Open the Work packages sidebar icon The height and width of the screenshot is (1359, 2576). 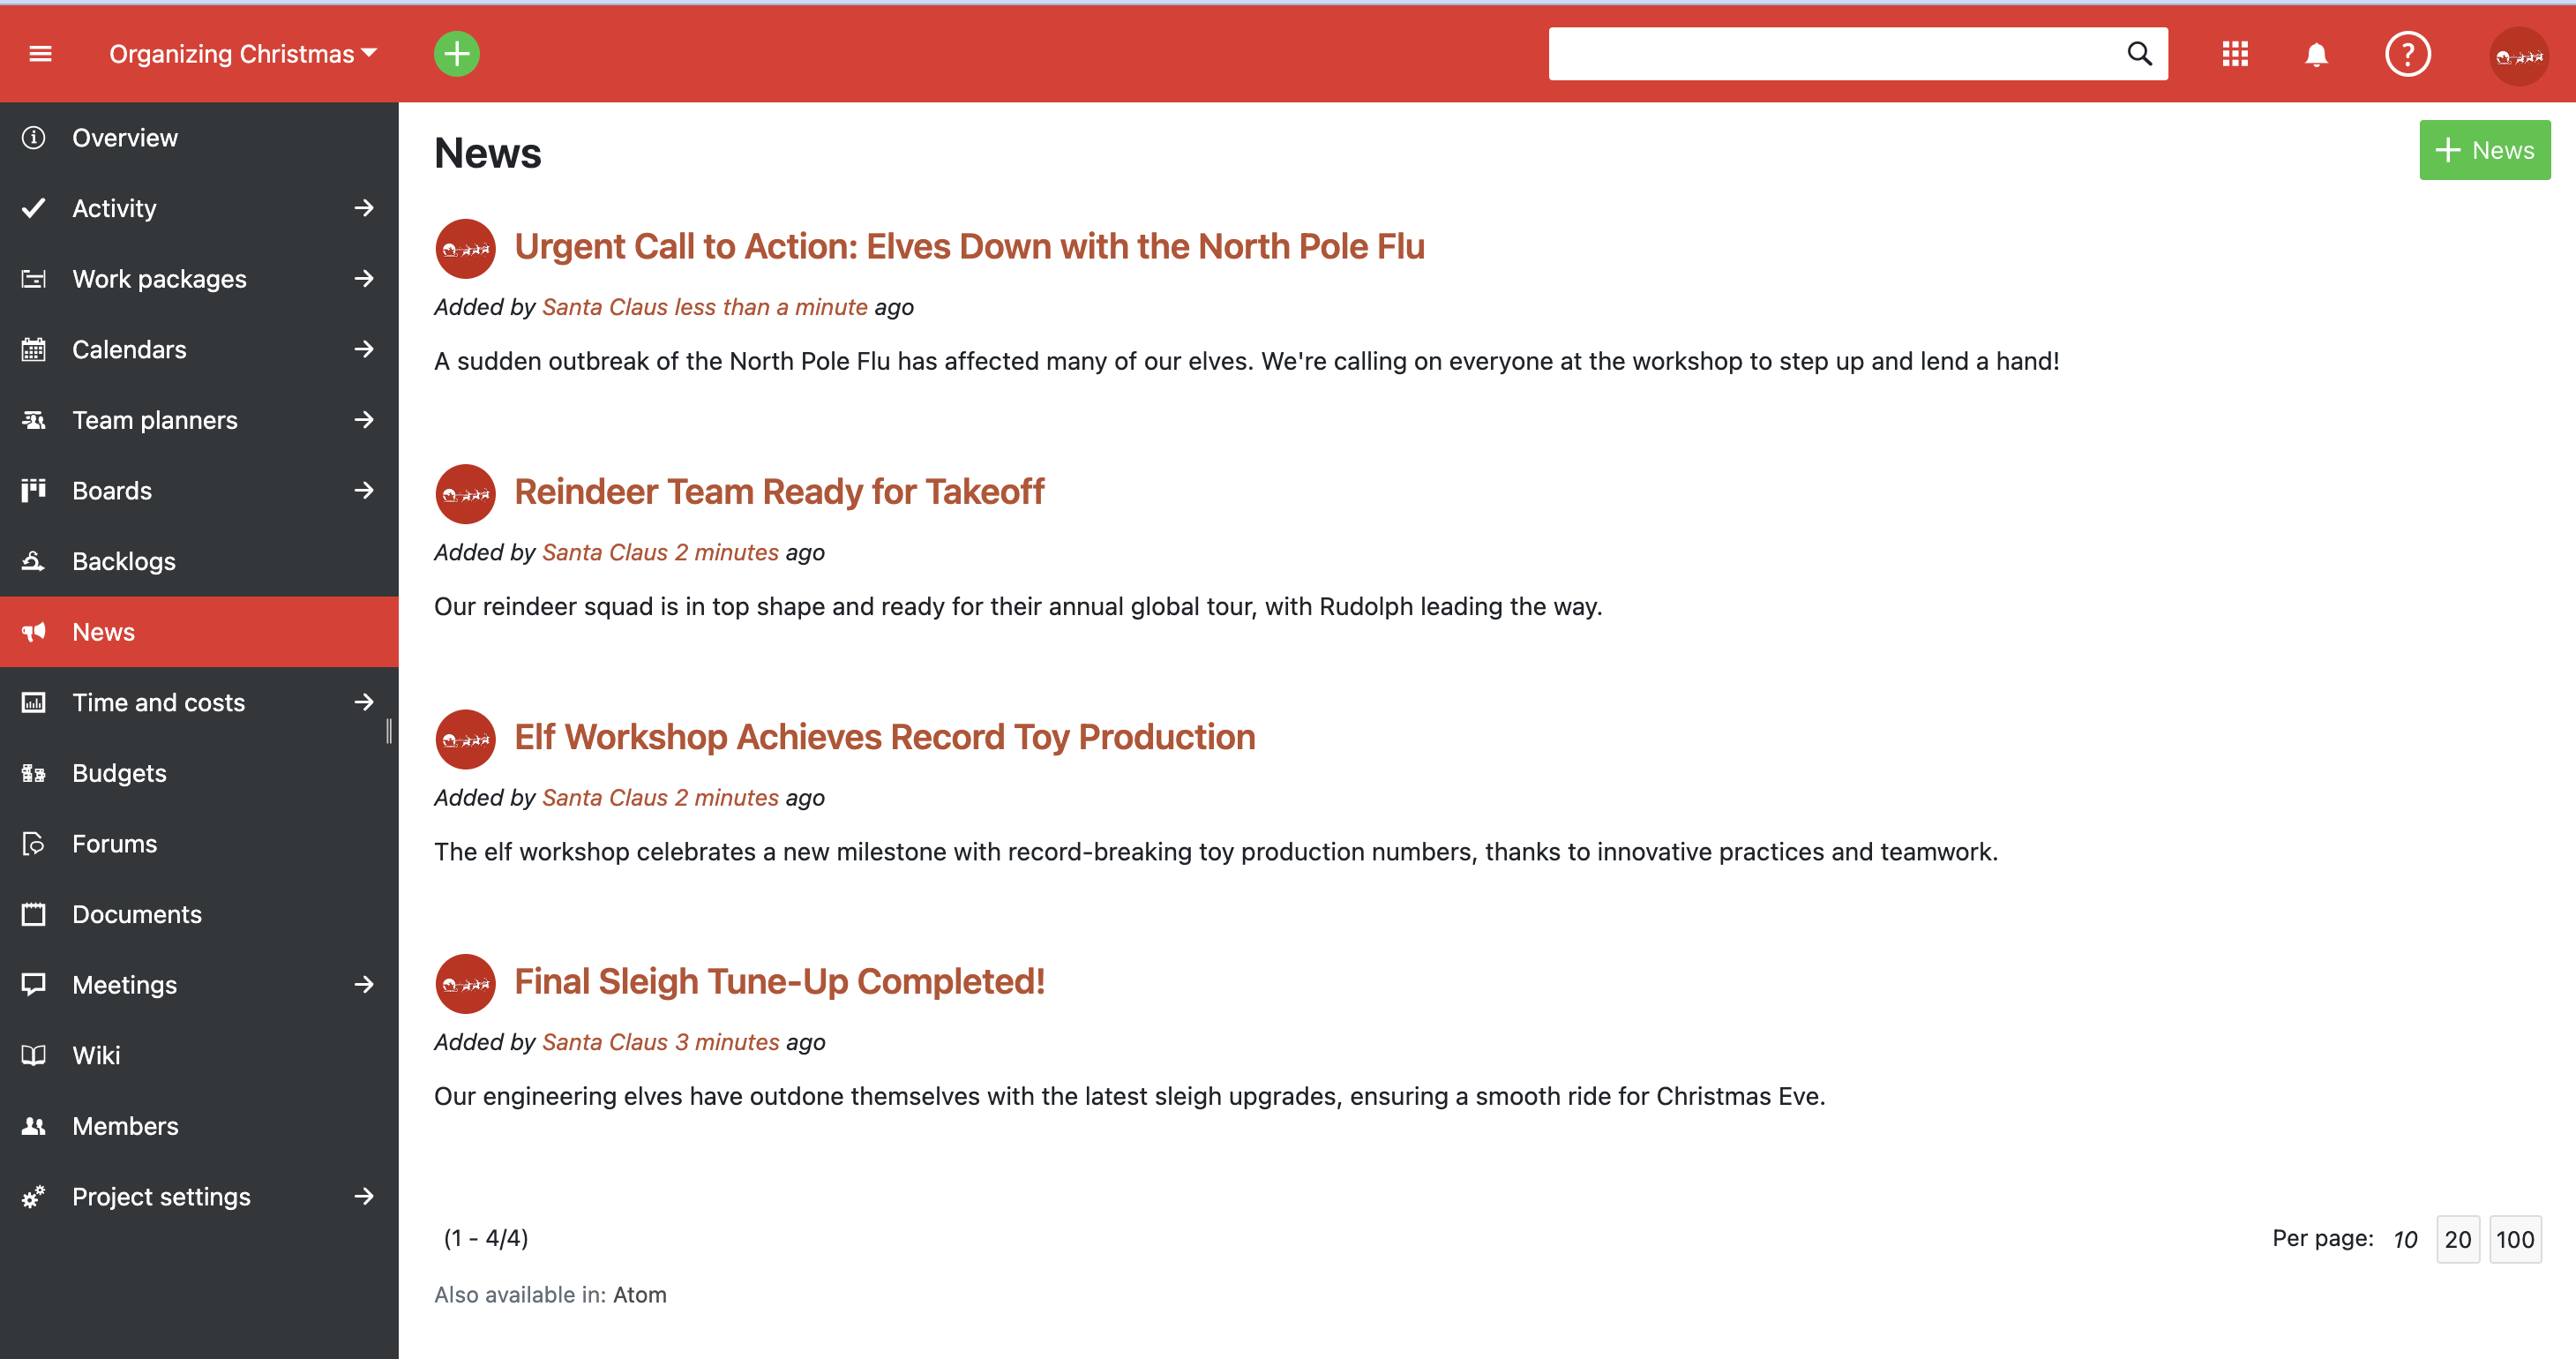tap(33, 278)
